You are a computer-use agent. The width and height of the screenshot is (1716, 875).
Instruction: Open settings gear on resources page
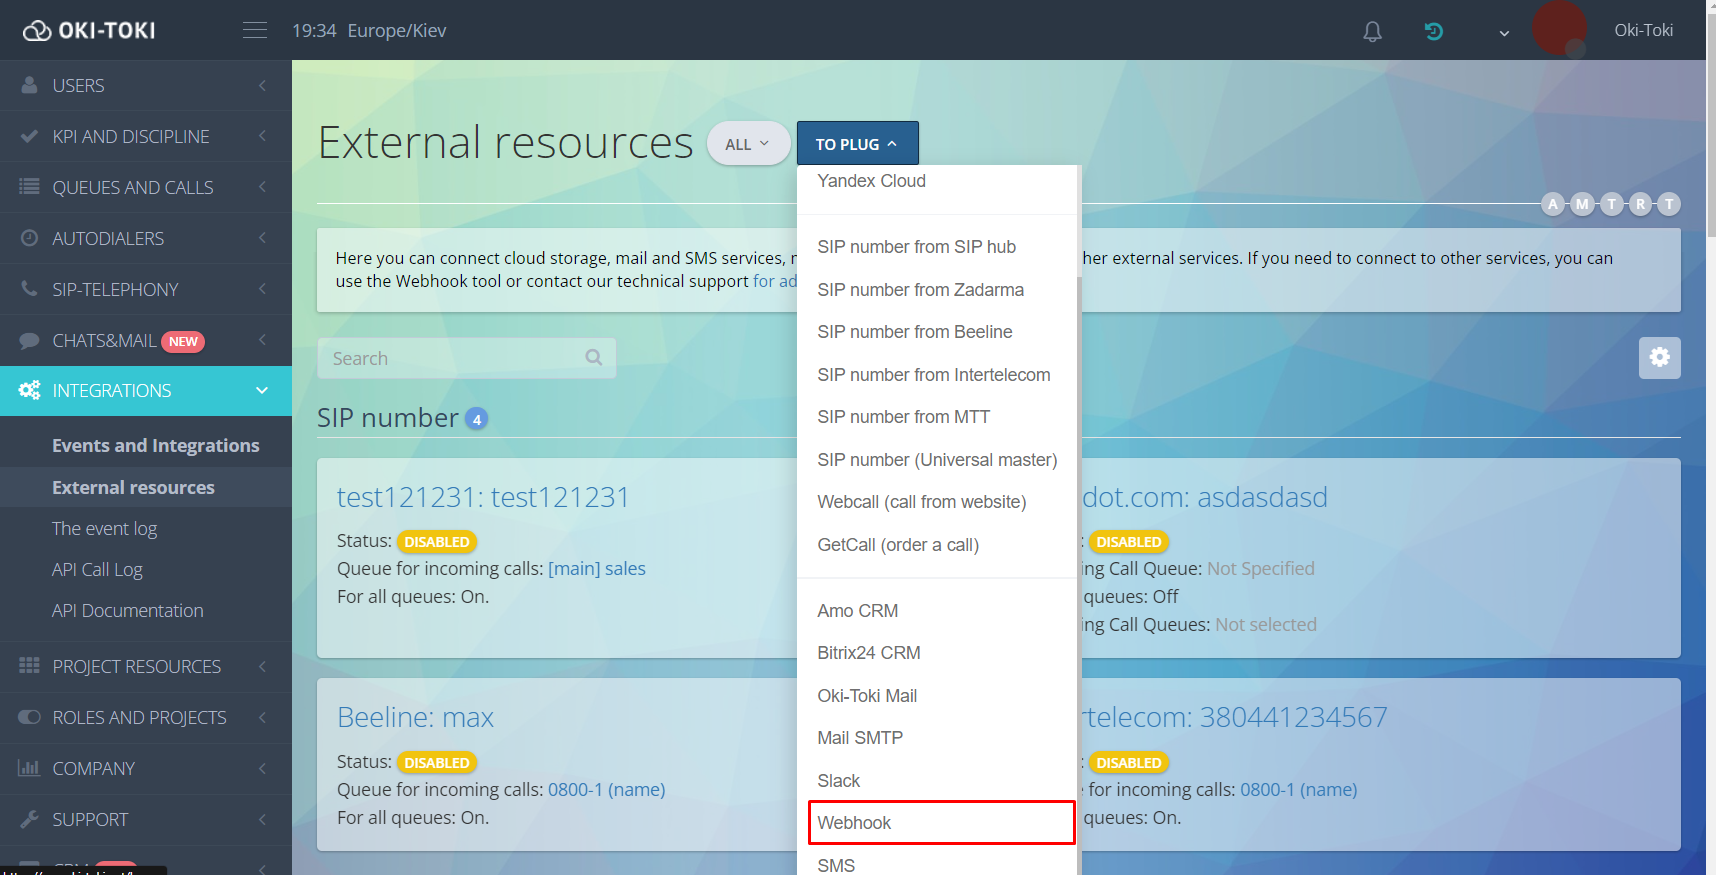tap(1659, 357)
